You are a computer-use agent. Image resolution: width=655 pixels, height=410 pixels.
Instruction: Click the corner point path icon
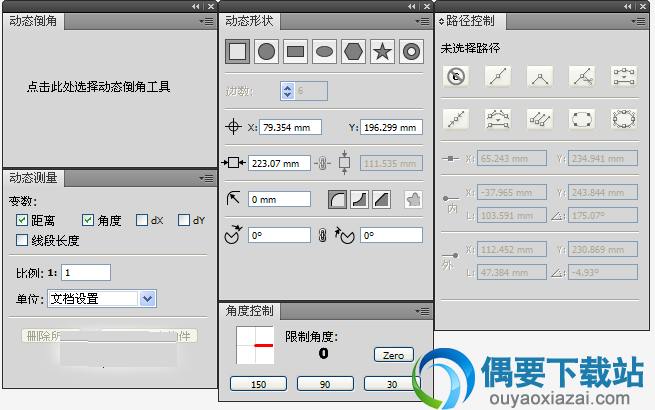point(540,76)
